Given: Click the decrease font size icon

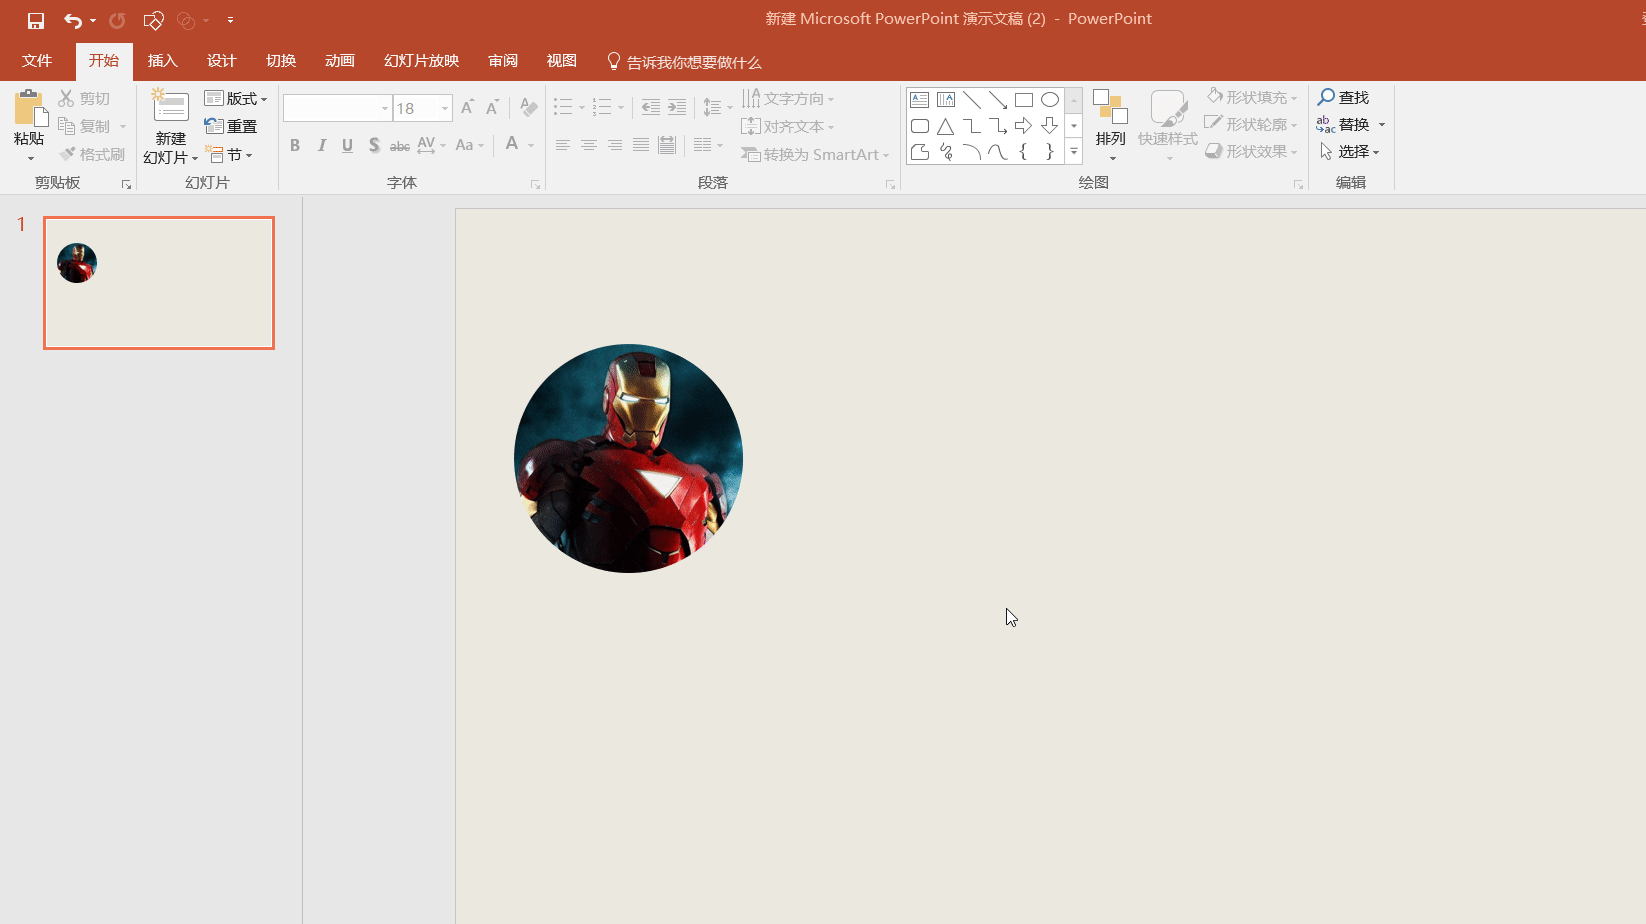Looking at the screenshot, I should 492,108.
